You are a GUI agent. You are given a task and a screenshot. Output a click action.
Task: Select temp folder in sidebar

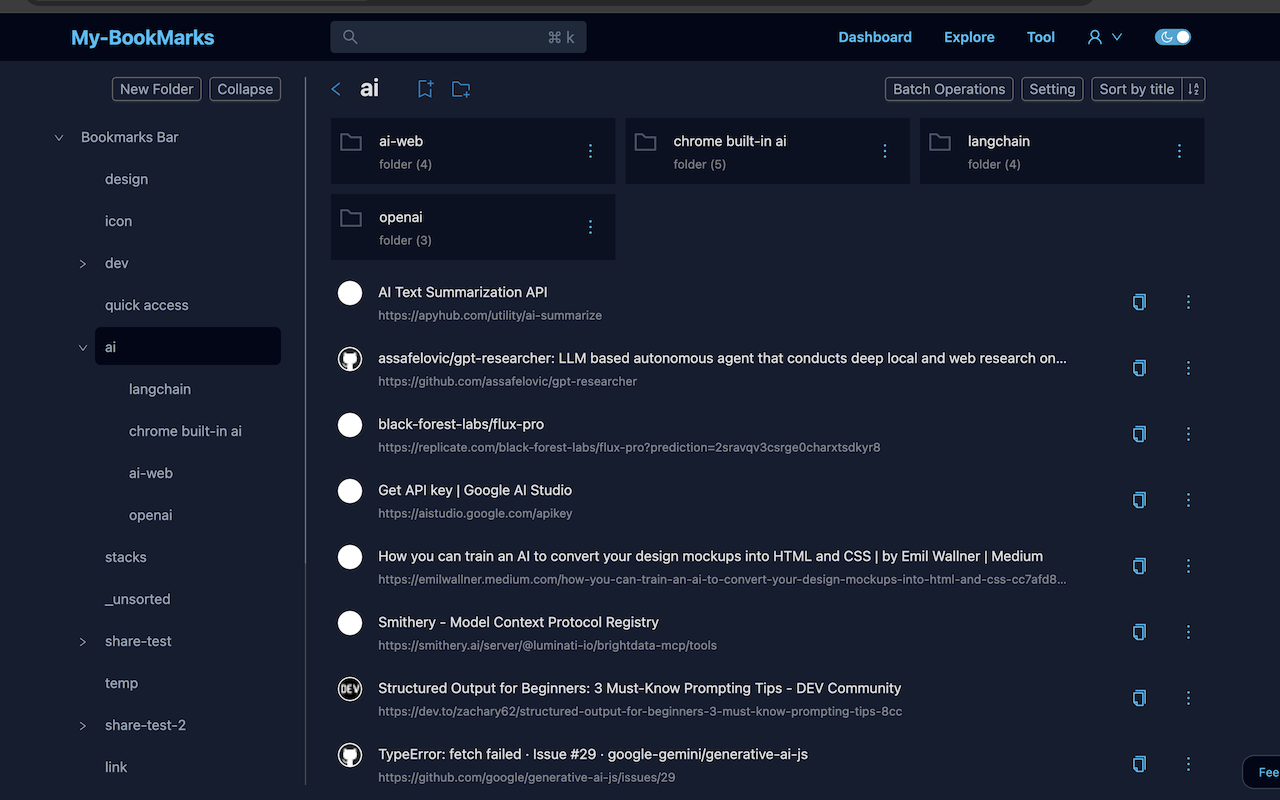click(121, 683)
